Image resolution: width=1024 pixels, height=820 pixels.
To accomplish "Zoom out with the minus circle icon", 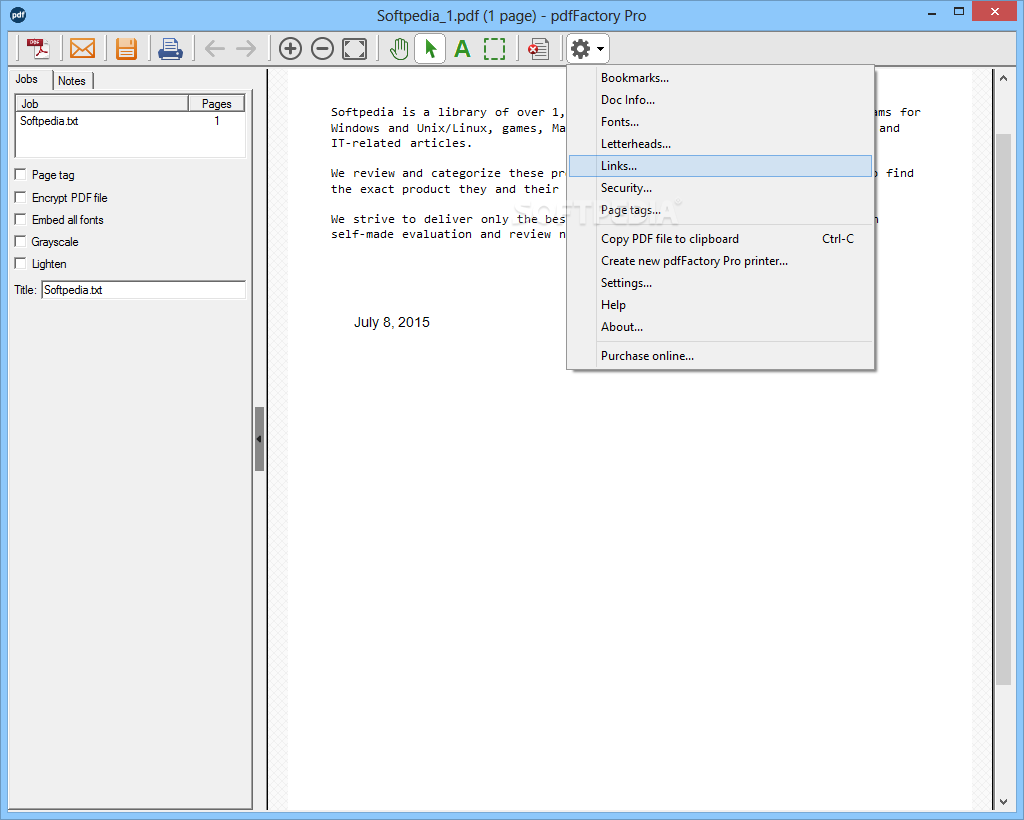I will (322, 48).
